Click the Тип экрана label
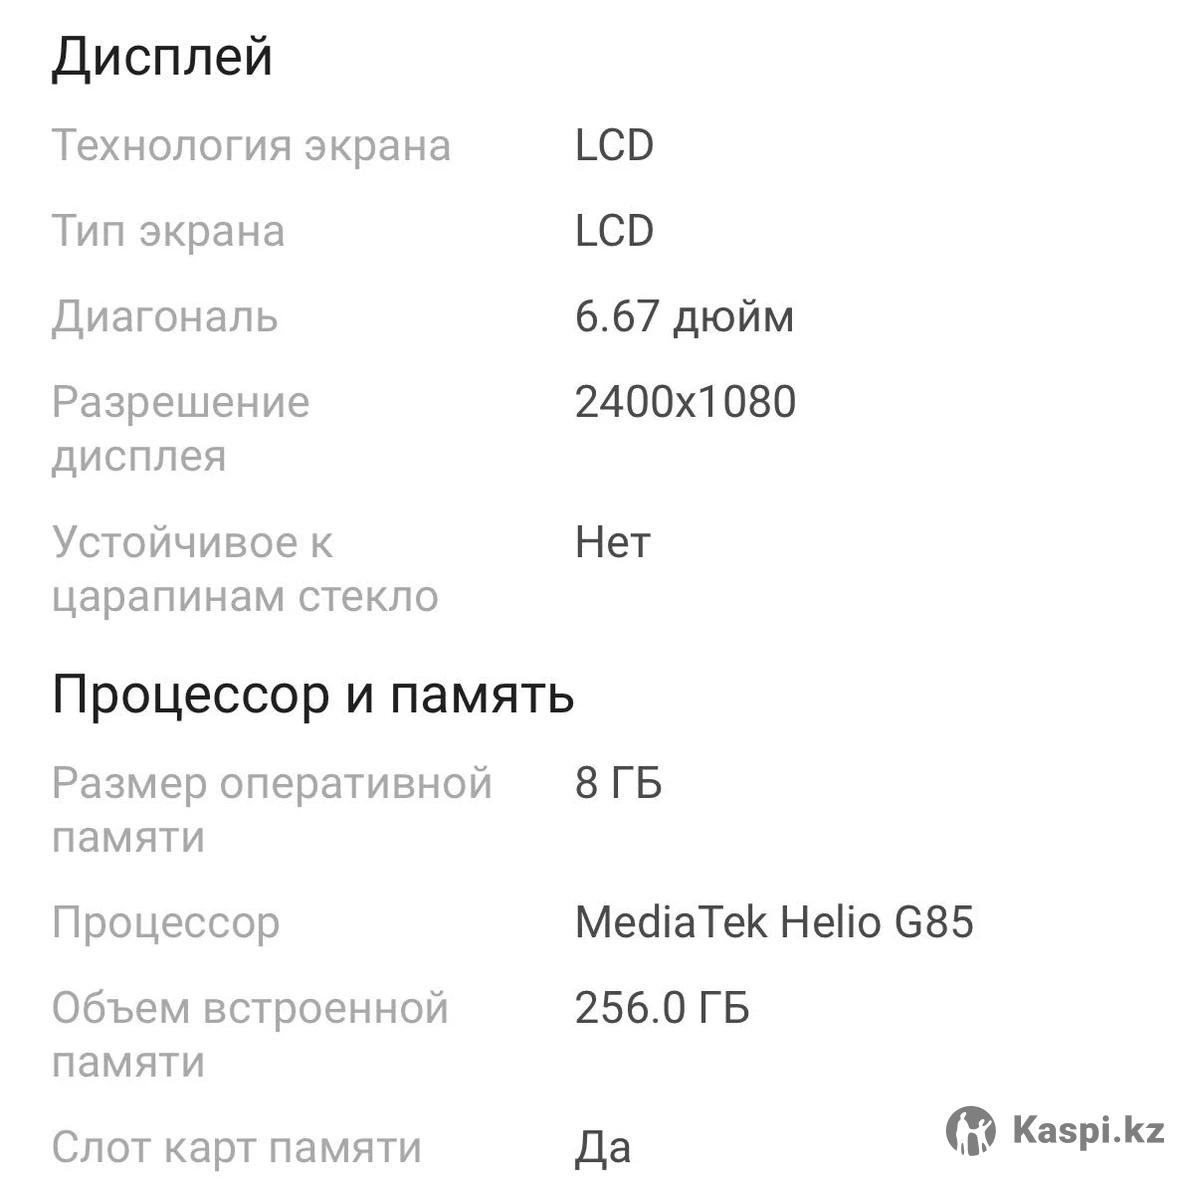 coord(168,232)
